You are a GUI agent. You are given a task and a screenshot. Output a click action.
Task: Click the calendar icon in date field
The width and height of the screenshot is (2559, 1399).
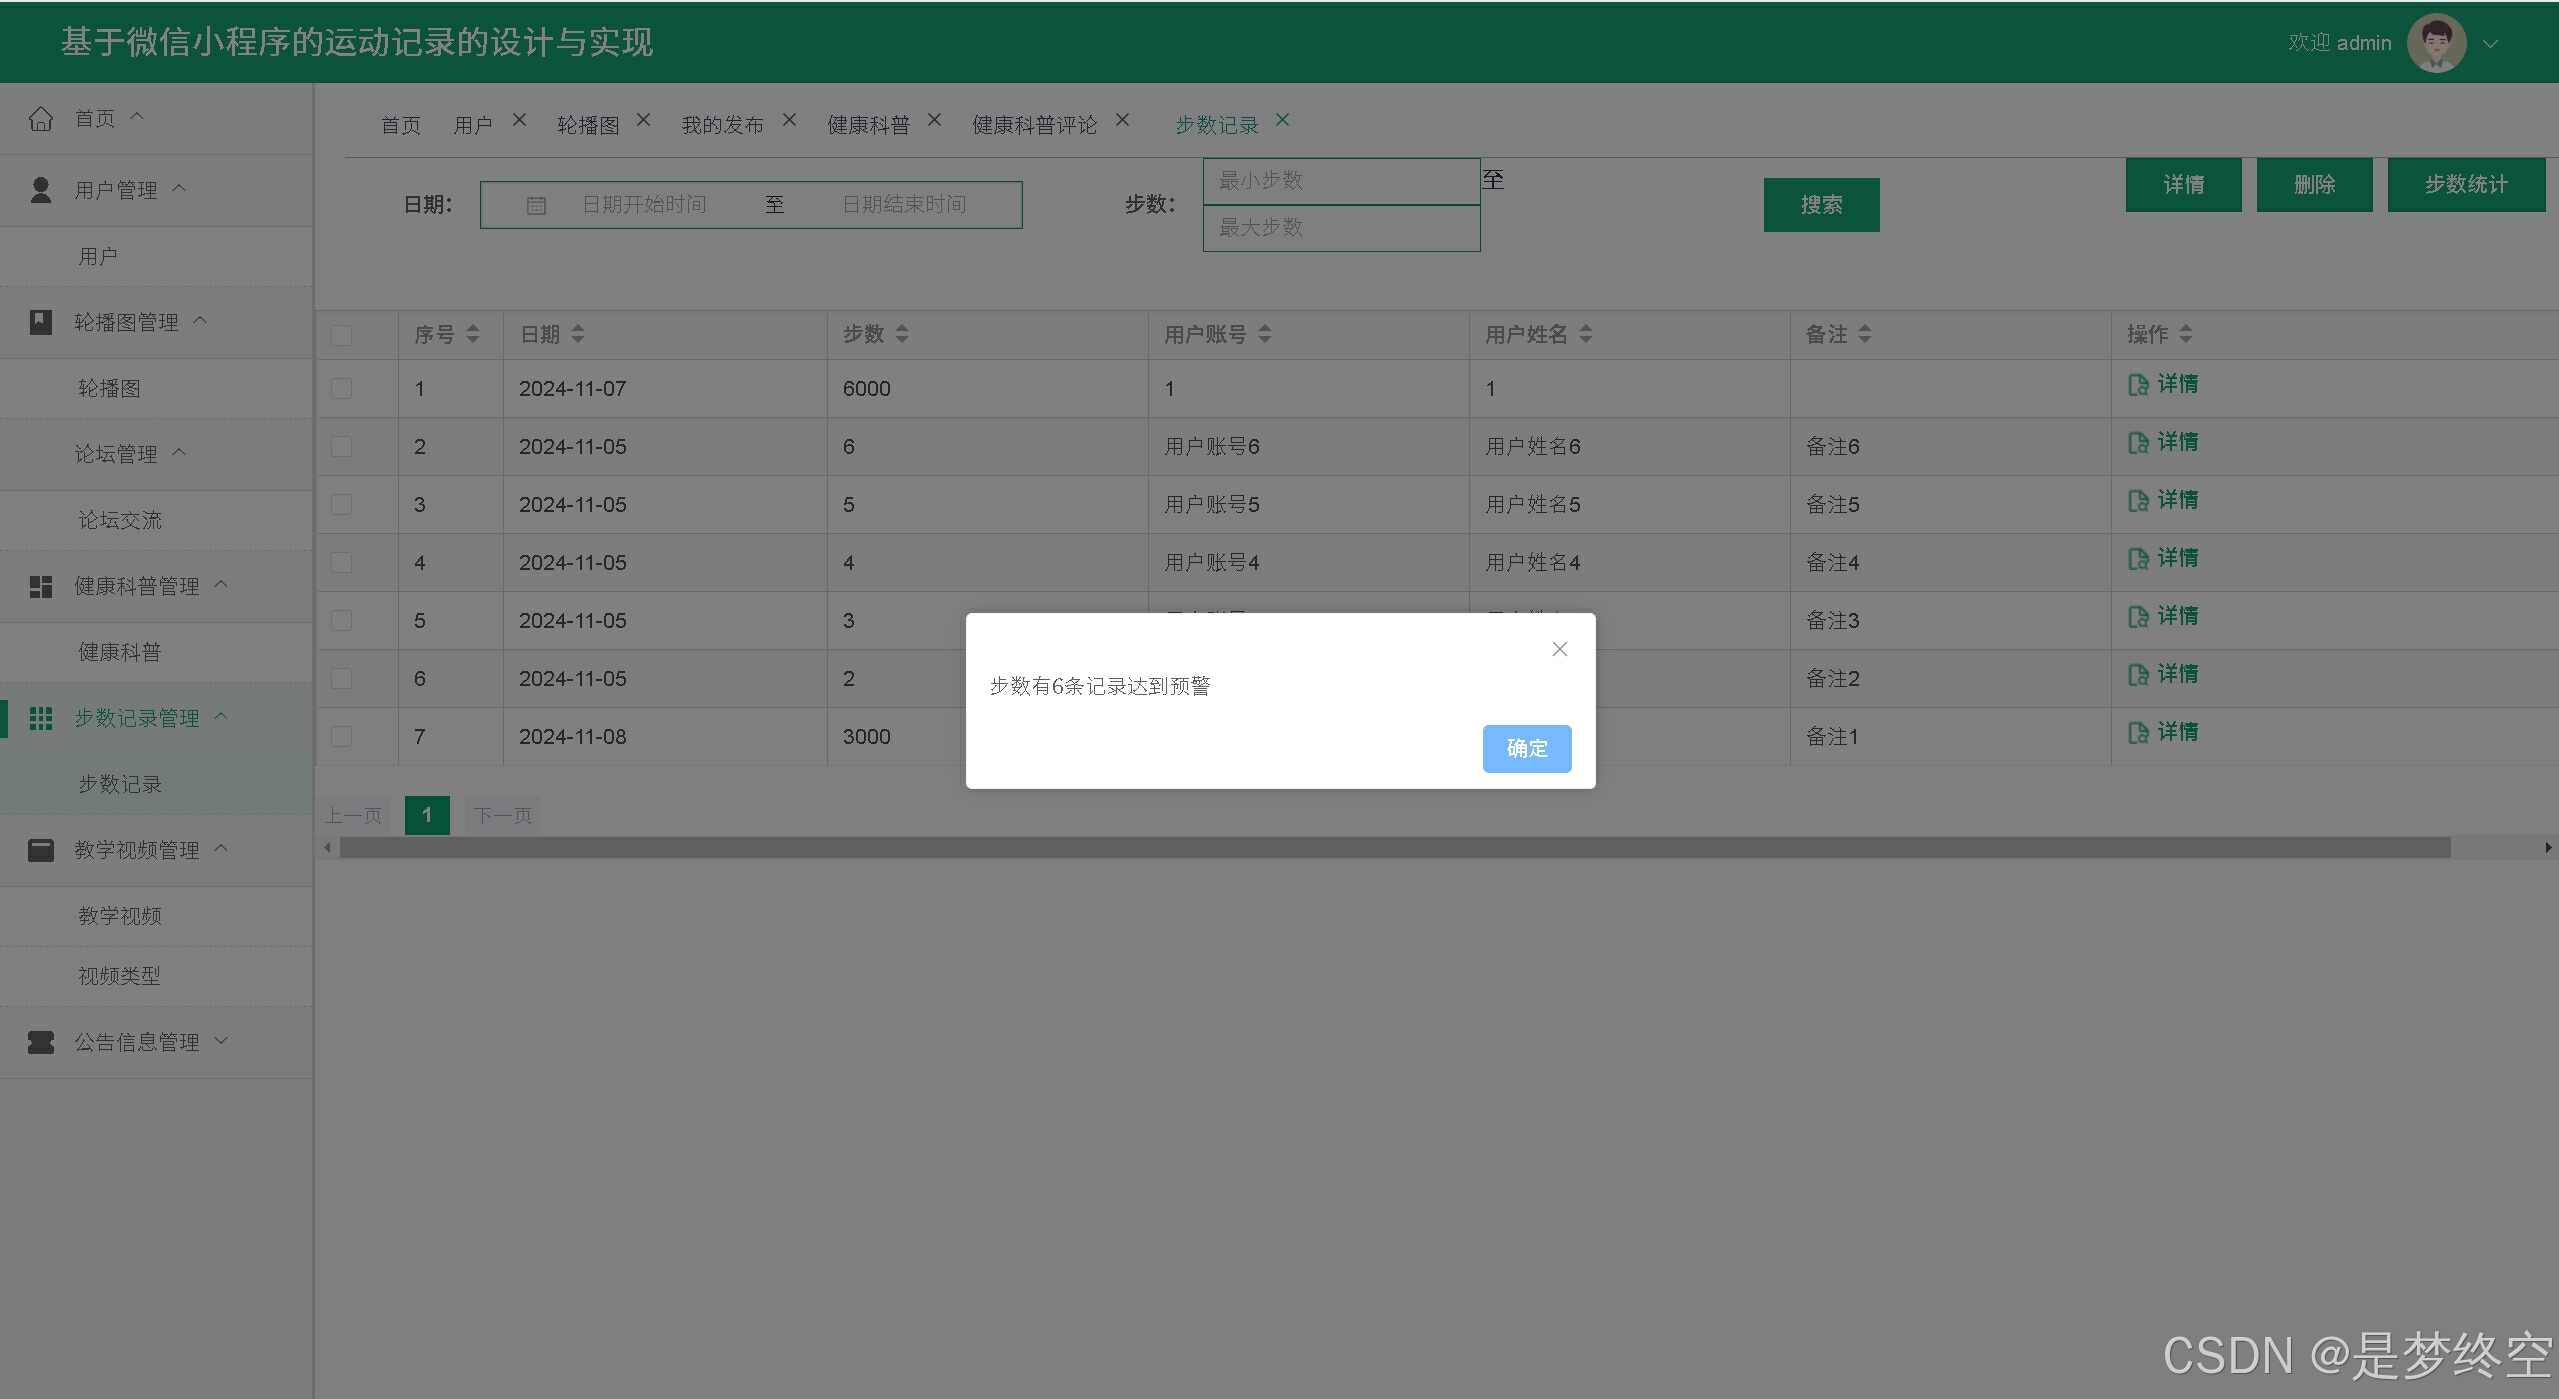coord(536,206)
